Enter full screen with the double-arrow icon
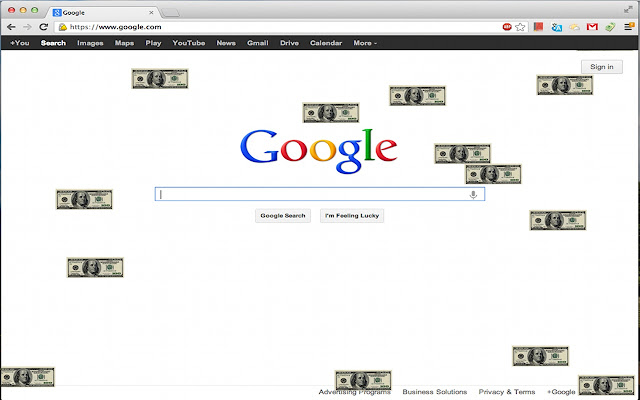Image resolution: width=640 pixels, height=400 pixels. point(628,10)
